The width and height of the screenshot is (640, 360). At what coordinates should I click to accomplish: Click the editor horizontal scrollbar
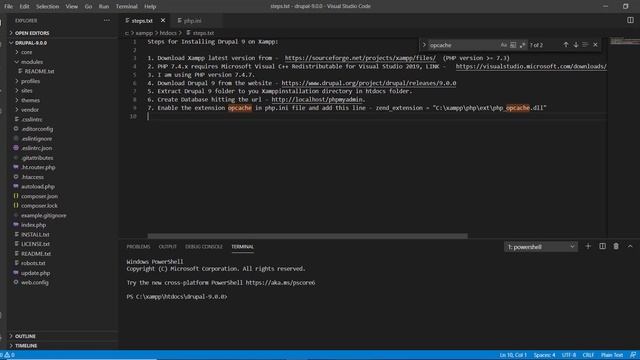pos(307,236)
